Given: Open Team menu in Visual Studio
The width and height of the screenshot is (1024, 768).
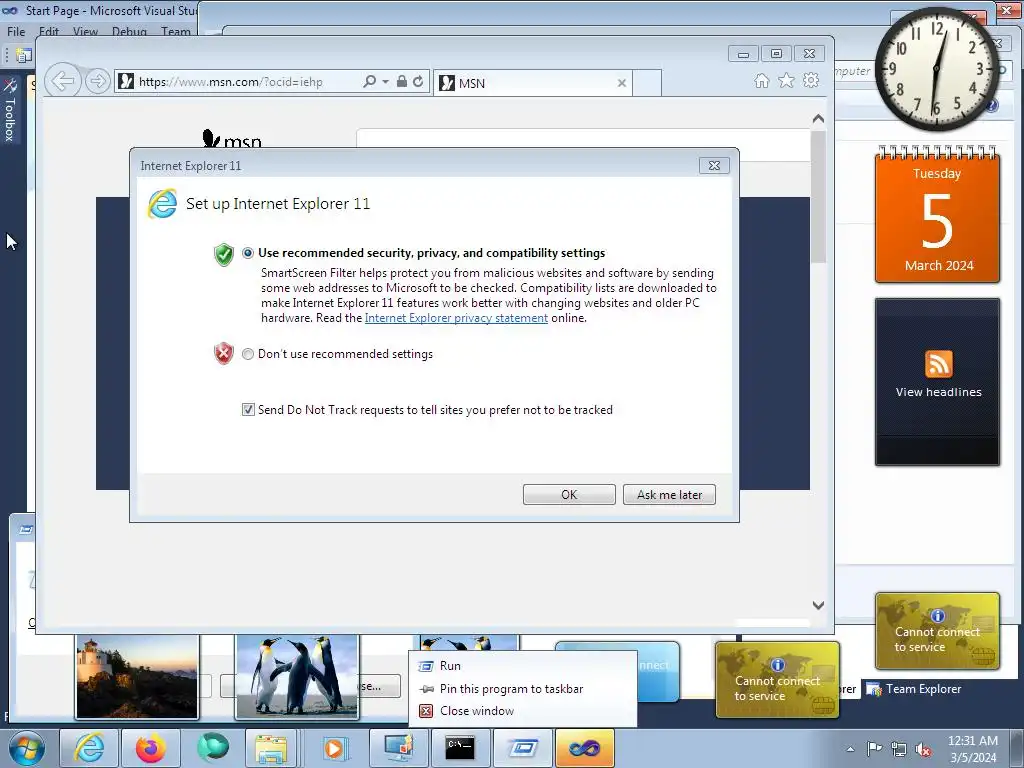Looking at the screenshot, I should [176, 31].
